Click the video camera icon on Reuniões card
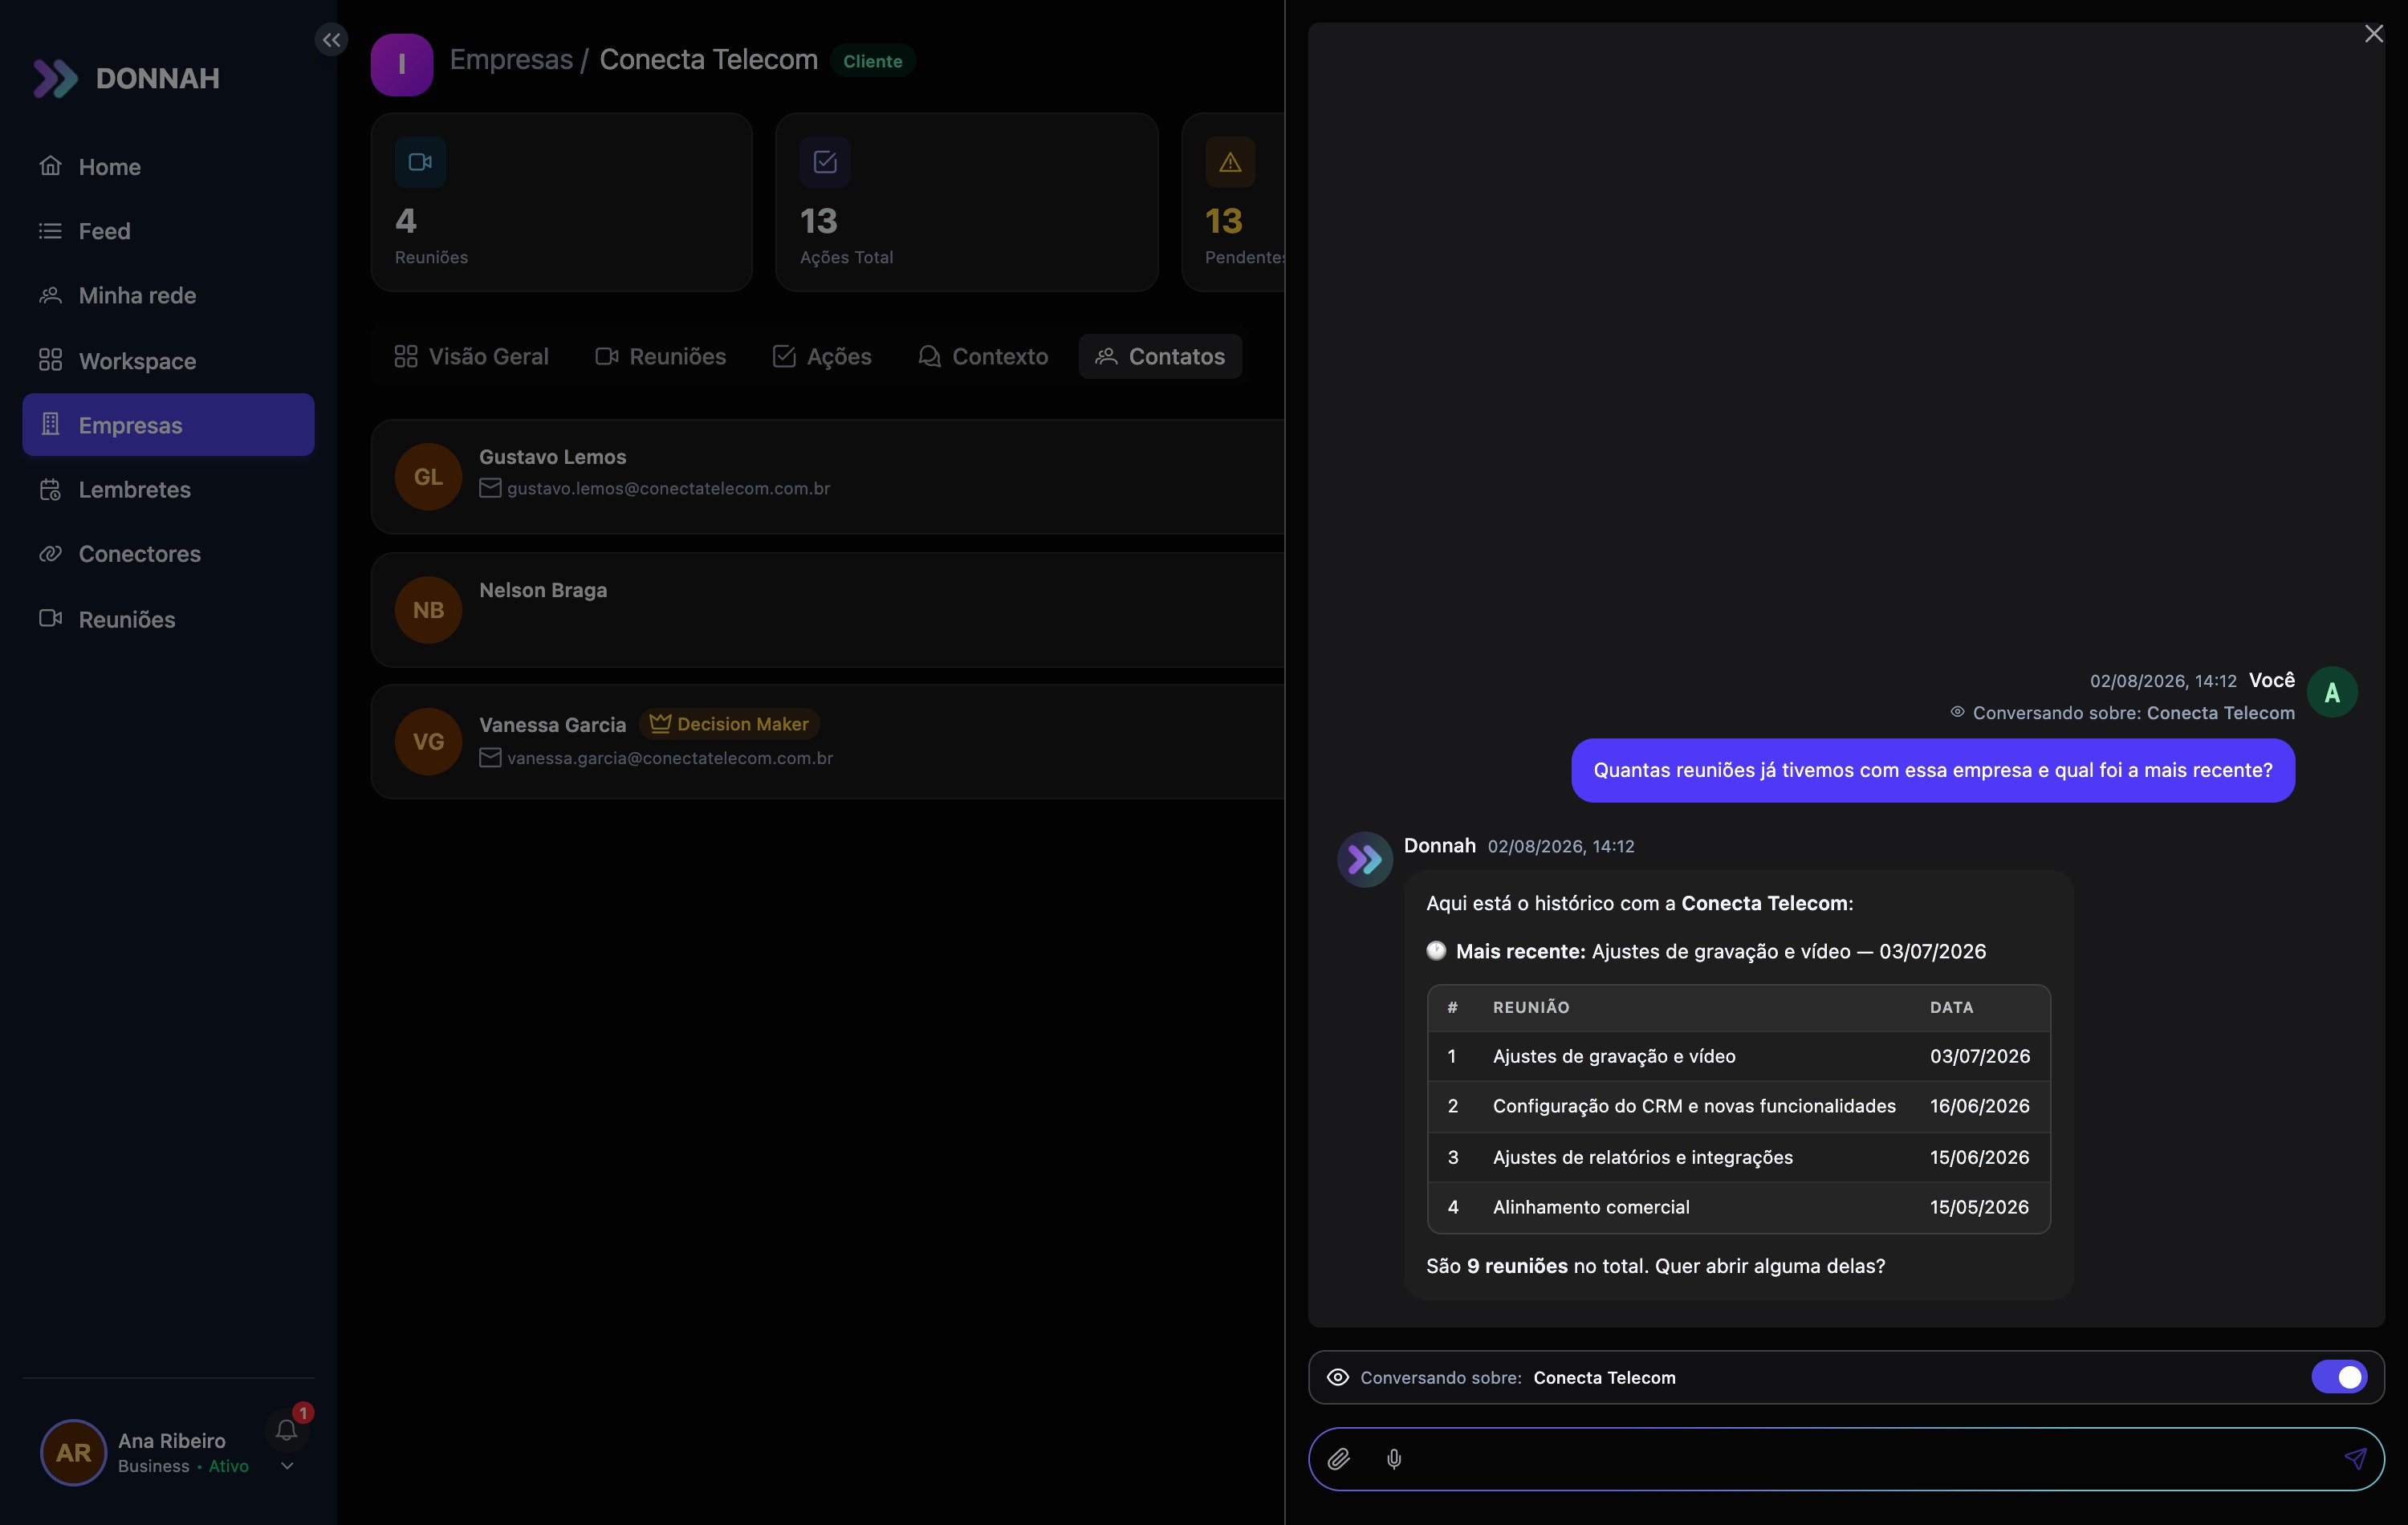This screenshot has height=1525, width=2408. [421, 162]
